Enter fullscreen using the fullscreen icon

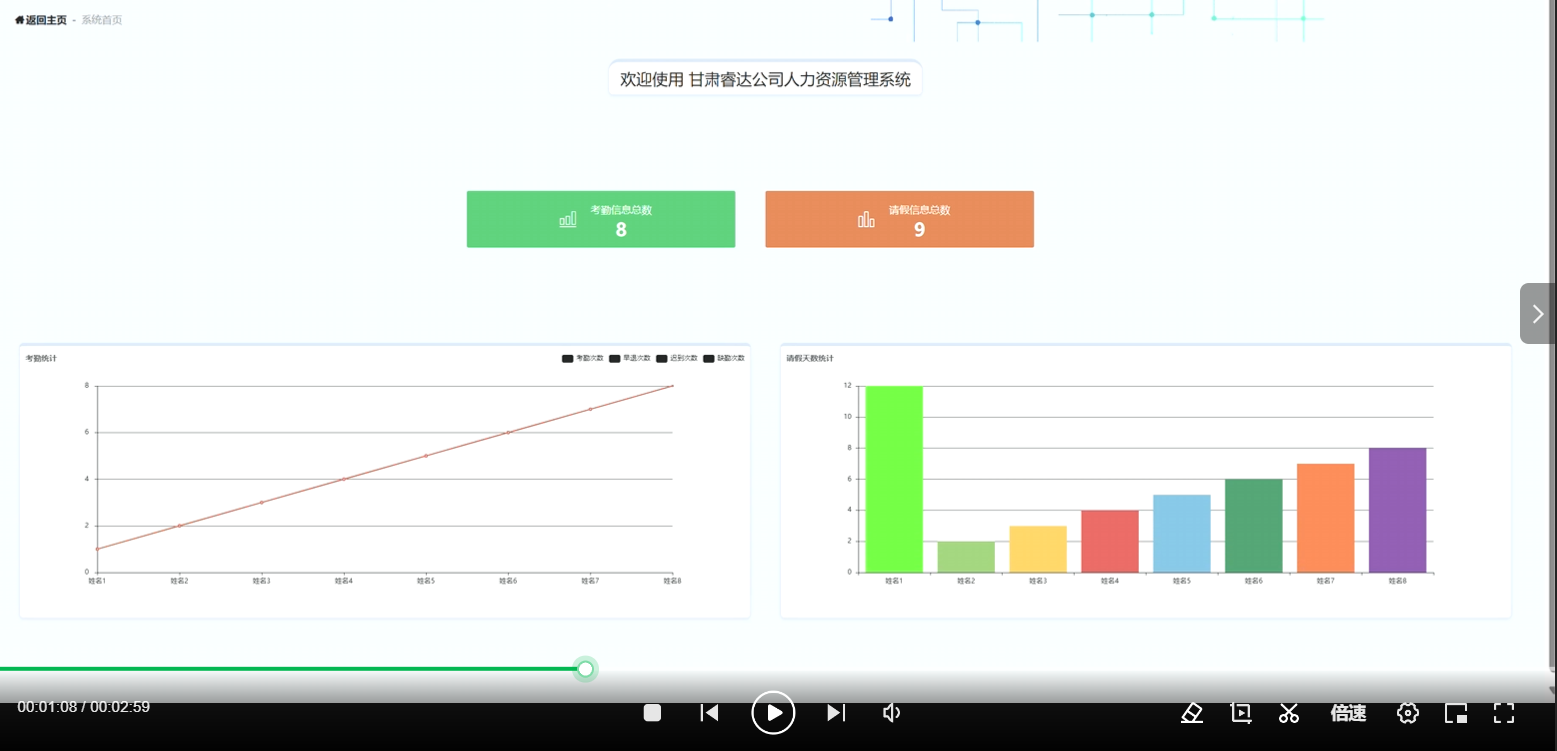pos(1503,713)
